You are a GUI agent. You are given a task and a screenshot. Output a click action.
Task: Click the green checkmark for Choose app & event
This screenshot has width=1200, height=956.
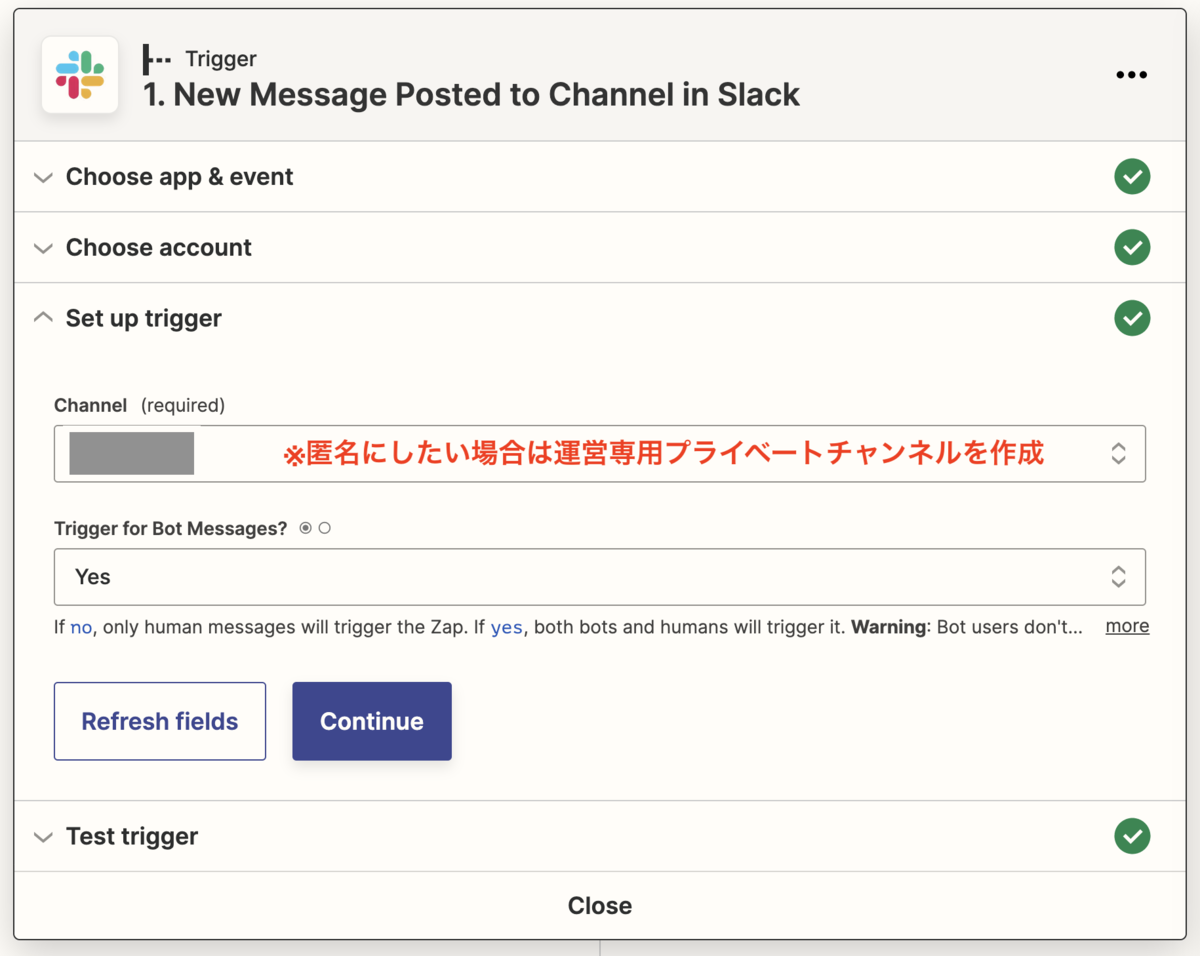tap(1132, 177)
